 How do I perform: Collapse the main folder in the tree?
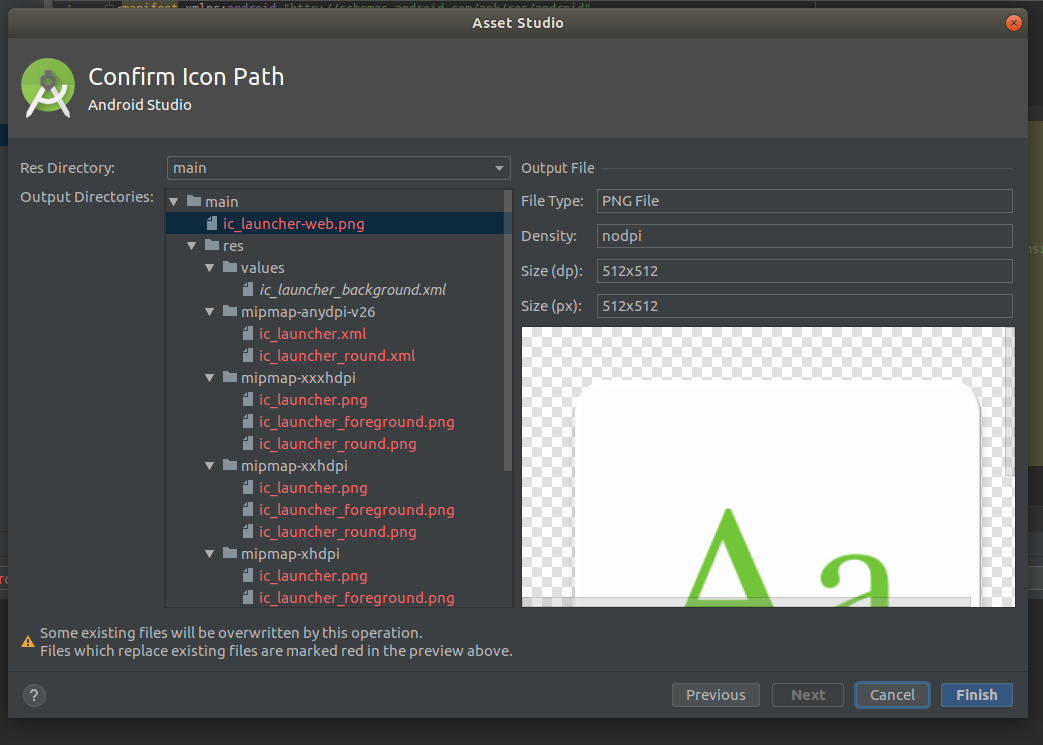tap(173, 201)
